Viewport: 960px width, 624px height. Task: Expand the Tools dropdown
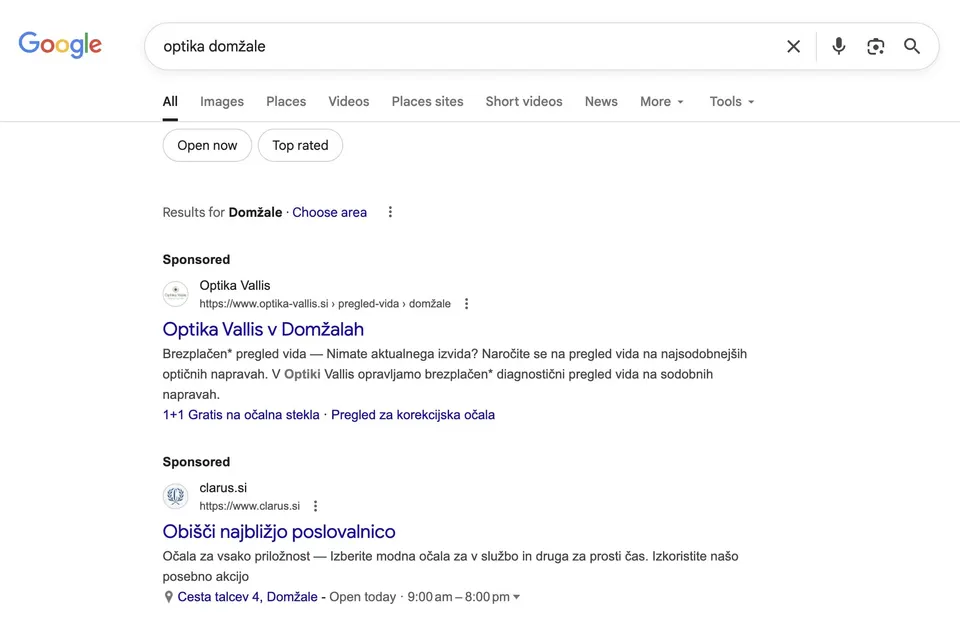tap(732, 102)
